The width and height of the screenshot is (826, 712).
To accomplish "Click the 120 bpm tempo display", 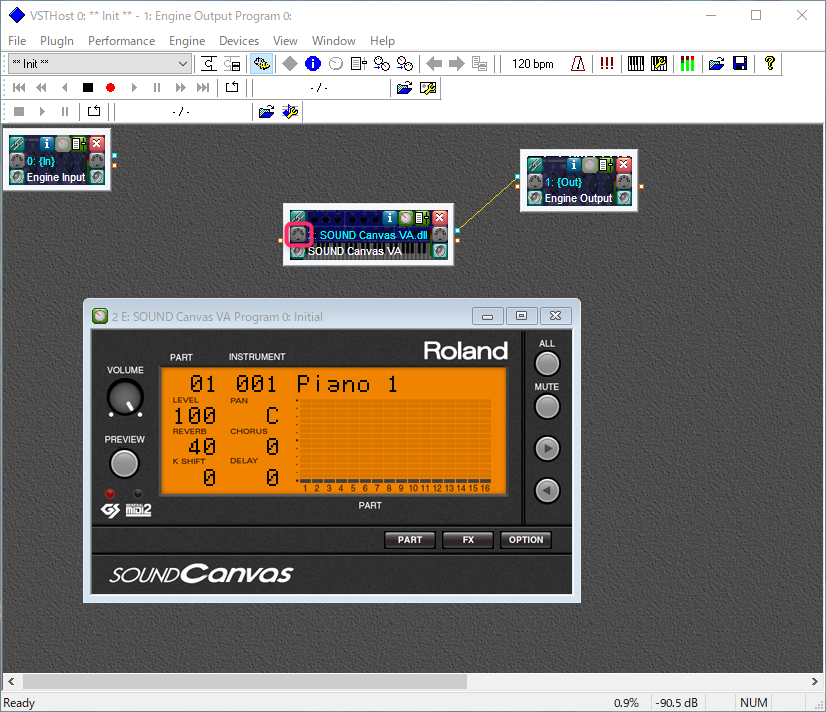I will pos(533,64).
